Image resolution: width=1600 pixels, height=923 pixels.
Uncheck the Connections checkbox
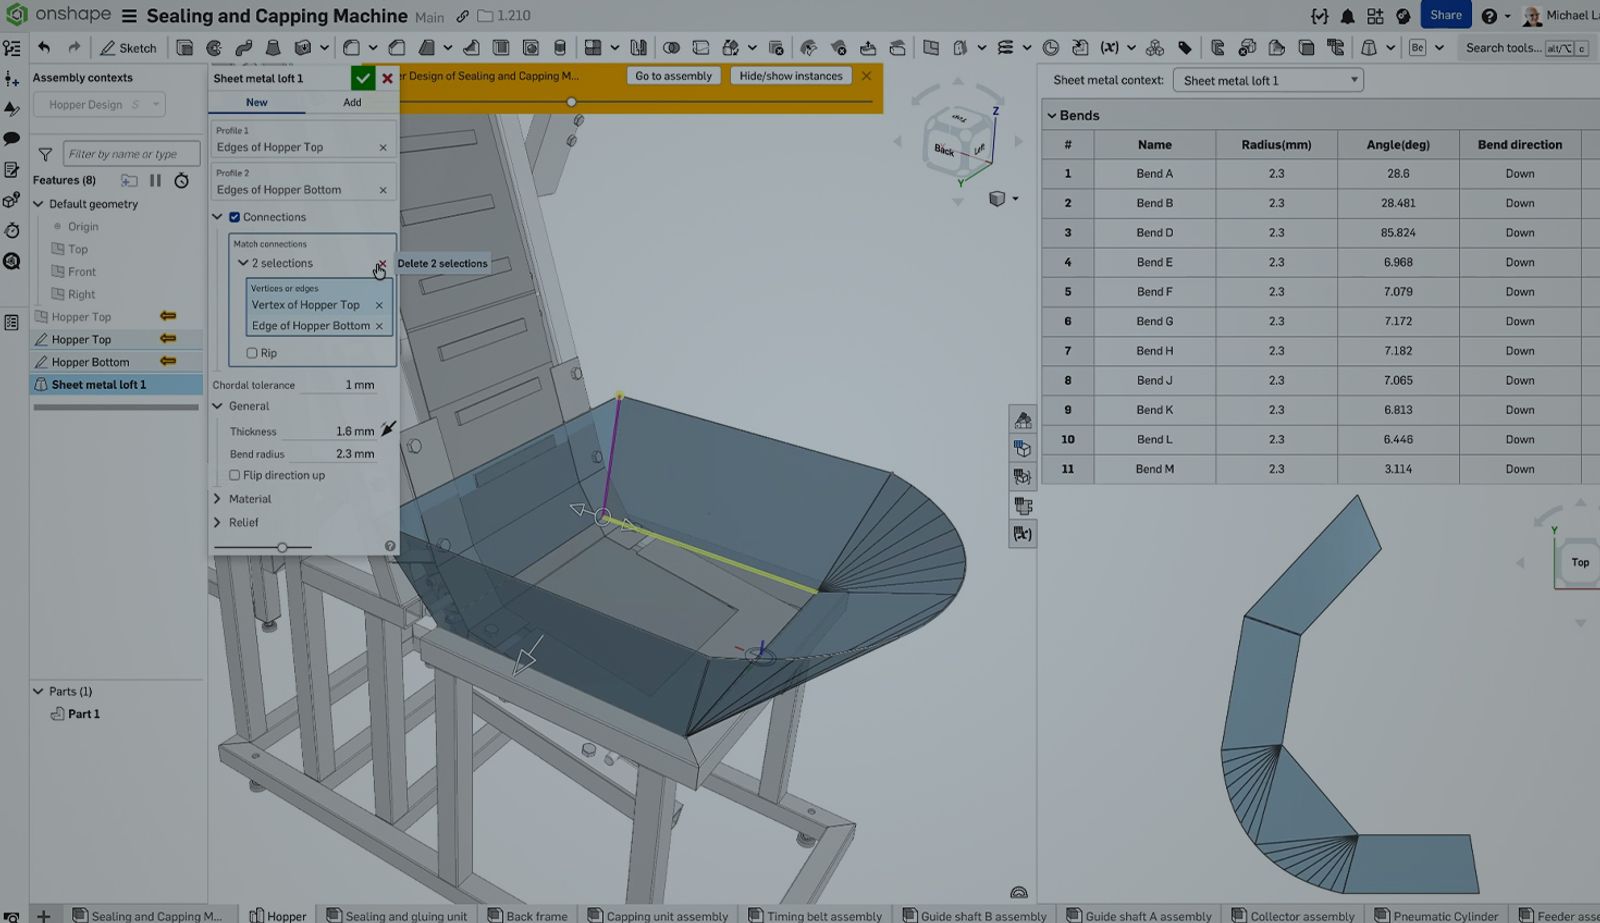coord(234,217)
